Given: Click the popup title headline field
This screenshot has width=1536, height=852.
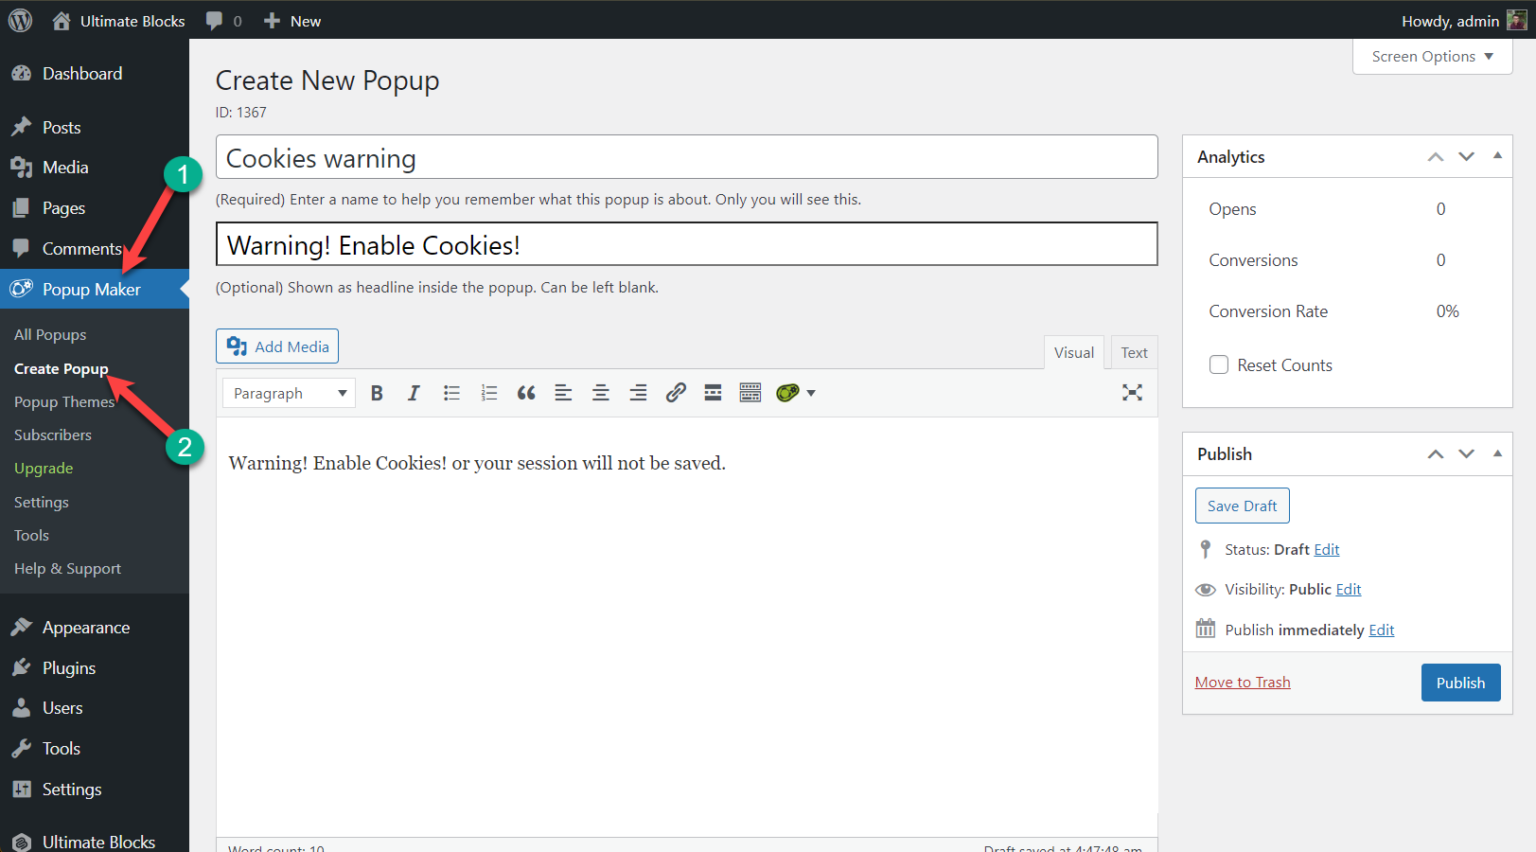Looking at the screenshot, I should (x=686, y=244).
